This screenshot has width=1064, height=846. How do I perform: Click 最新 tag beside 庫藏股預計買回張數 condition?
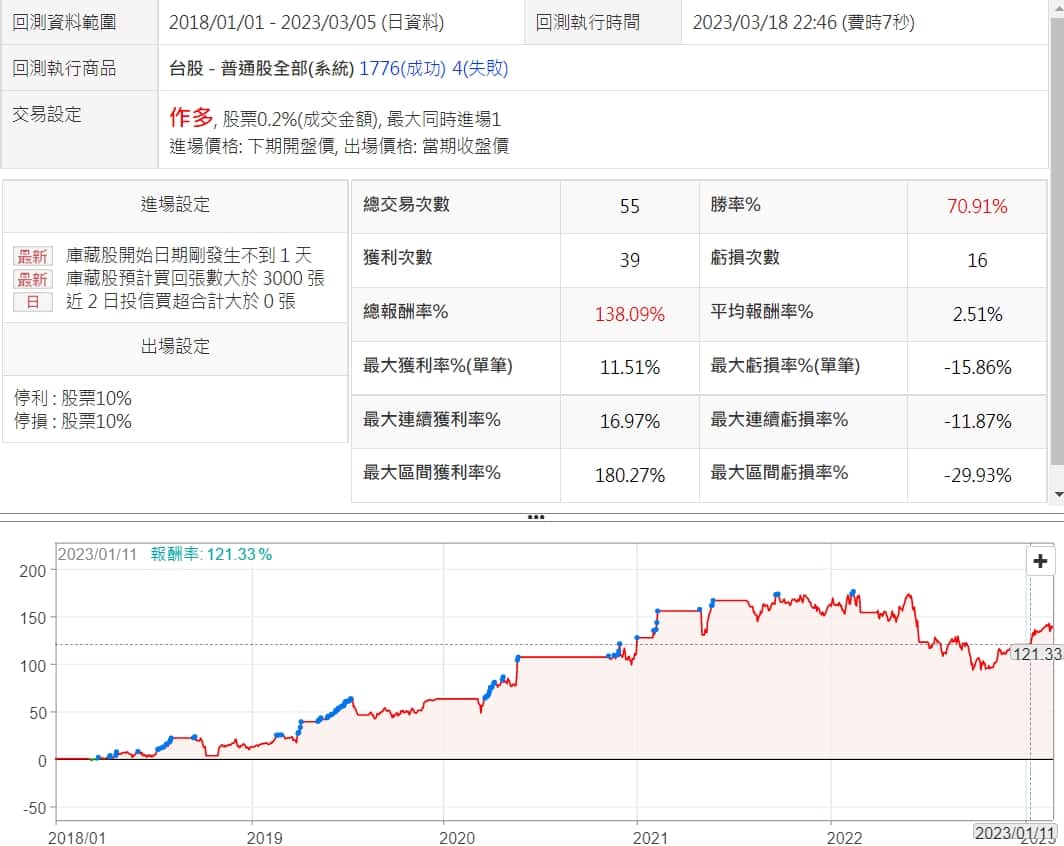32,279
